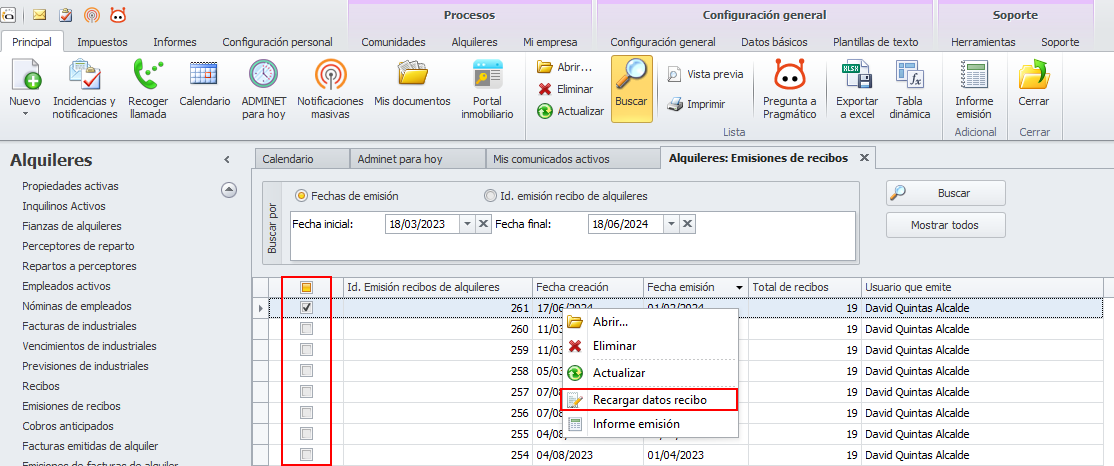
Task: Click the Mostrar todos button
Action: (x=945, y=225)
